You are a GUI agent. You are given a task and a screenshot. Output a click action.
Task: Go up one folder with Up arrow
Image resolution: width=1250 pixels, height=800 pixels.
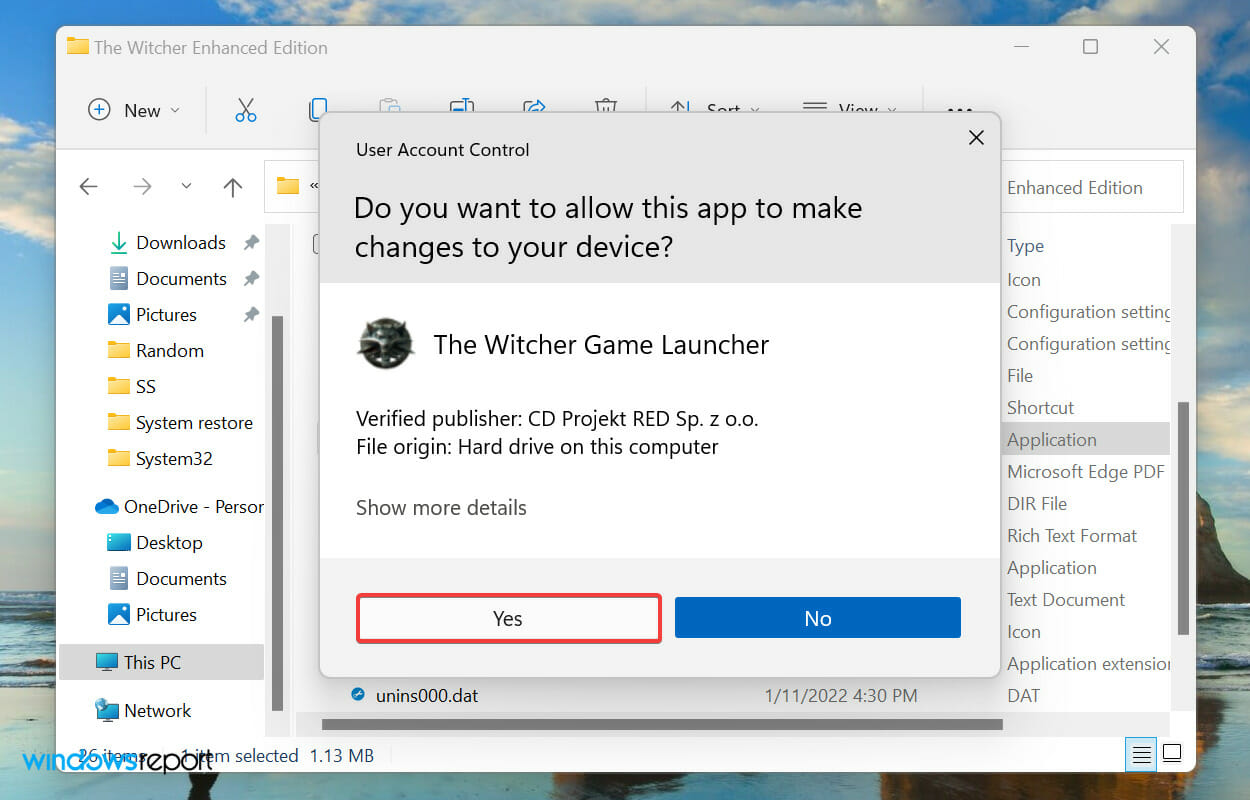pos(233,187)
